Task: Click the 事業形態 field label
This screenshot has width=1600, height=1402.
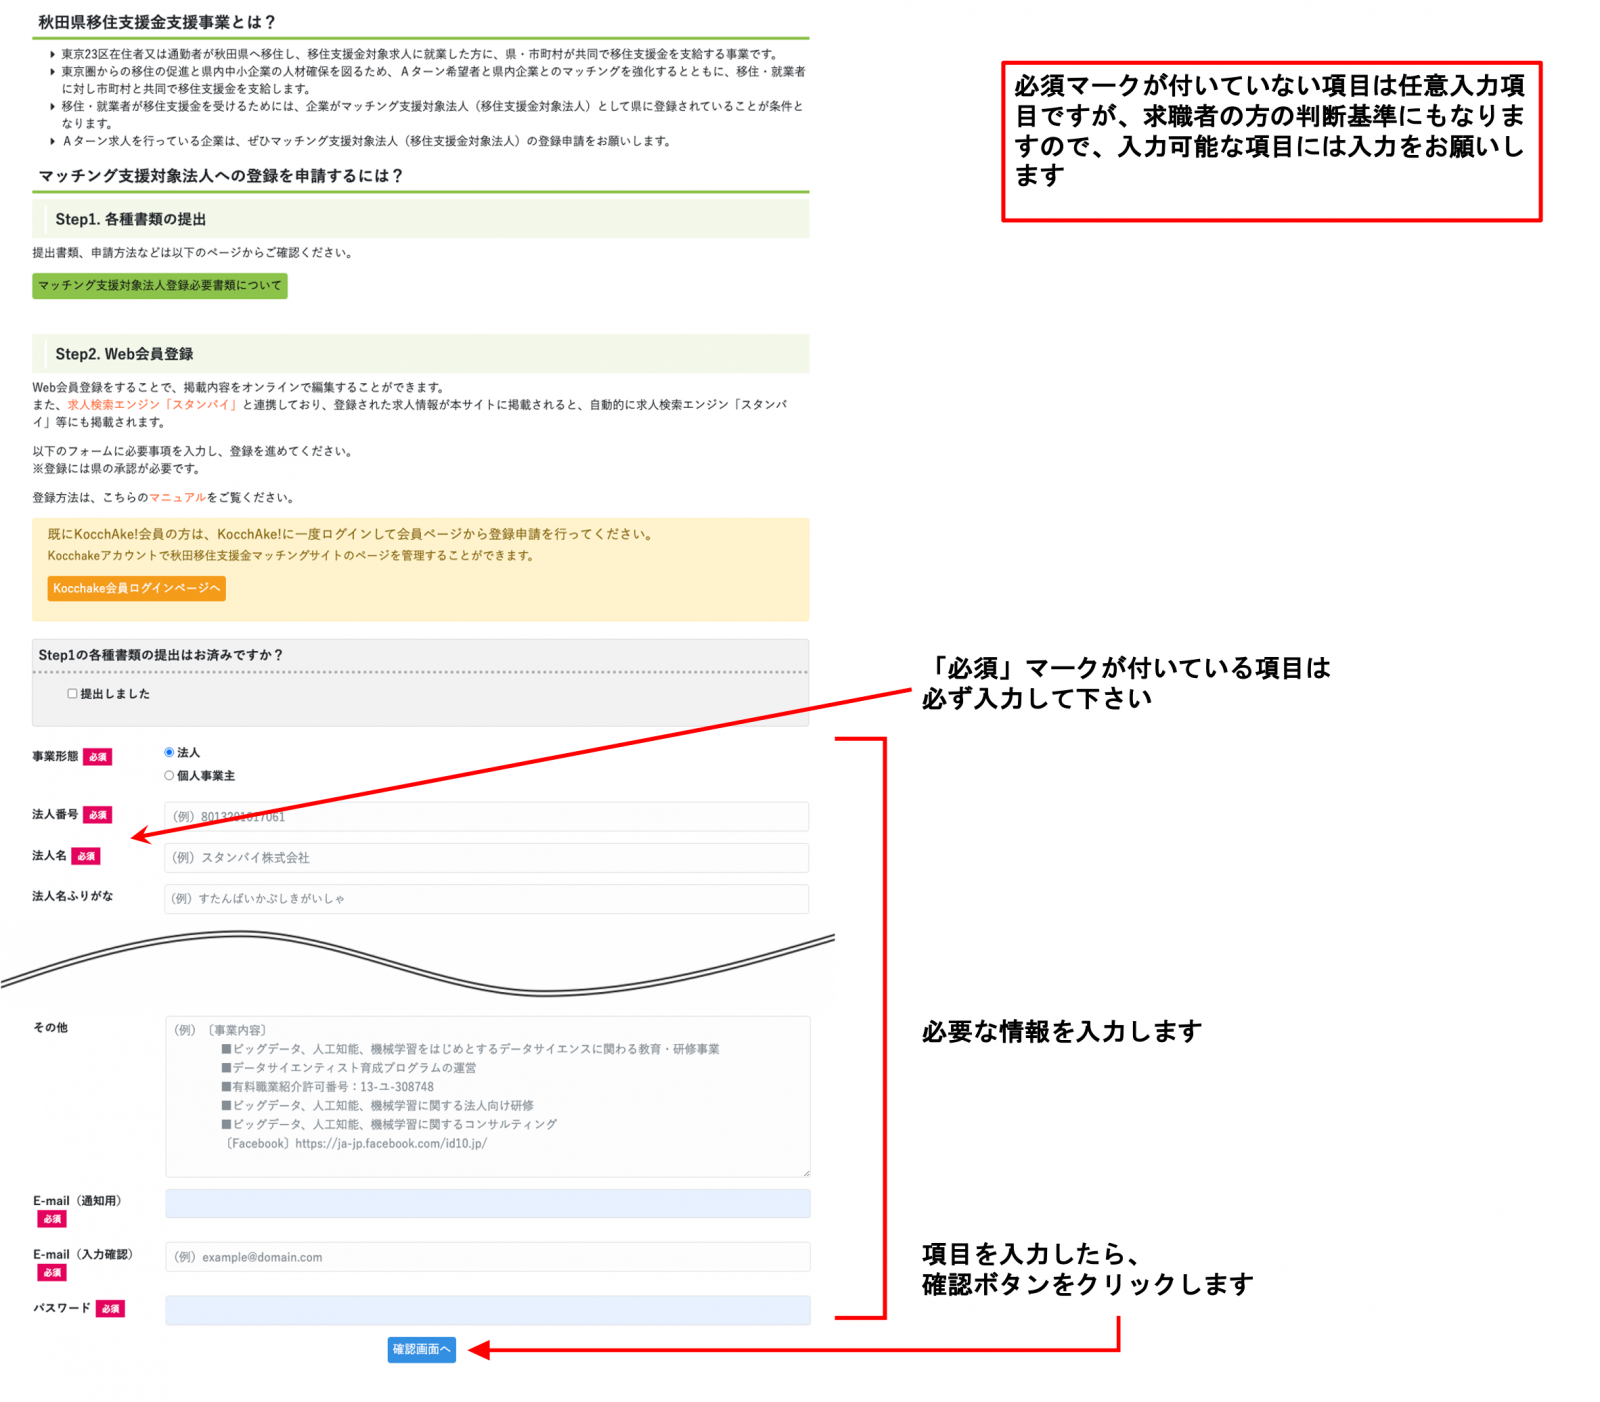Action: [55, 756]
